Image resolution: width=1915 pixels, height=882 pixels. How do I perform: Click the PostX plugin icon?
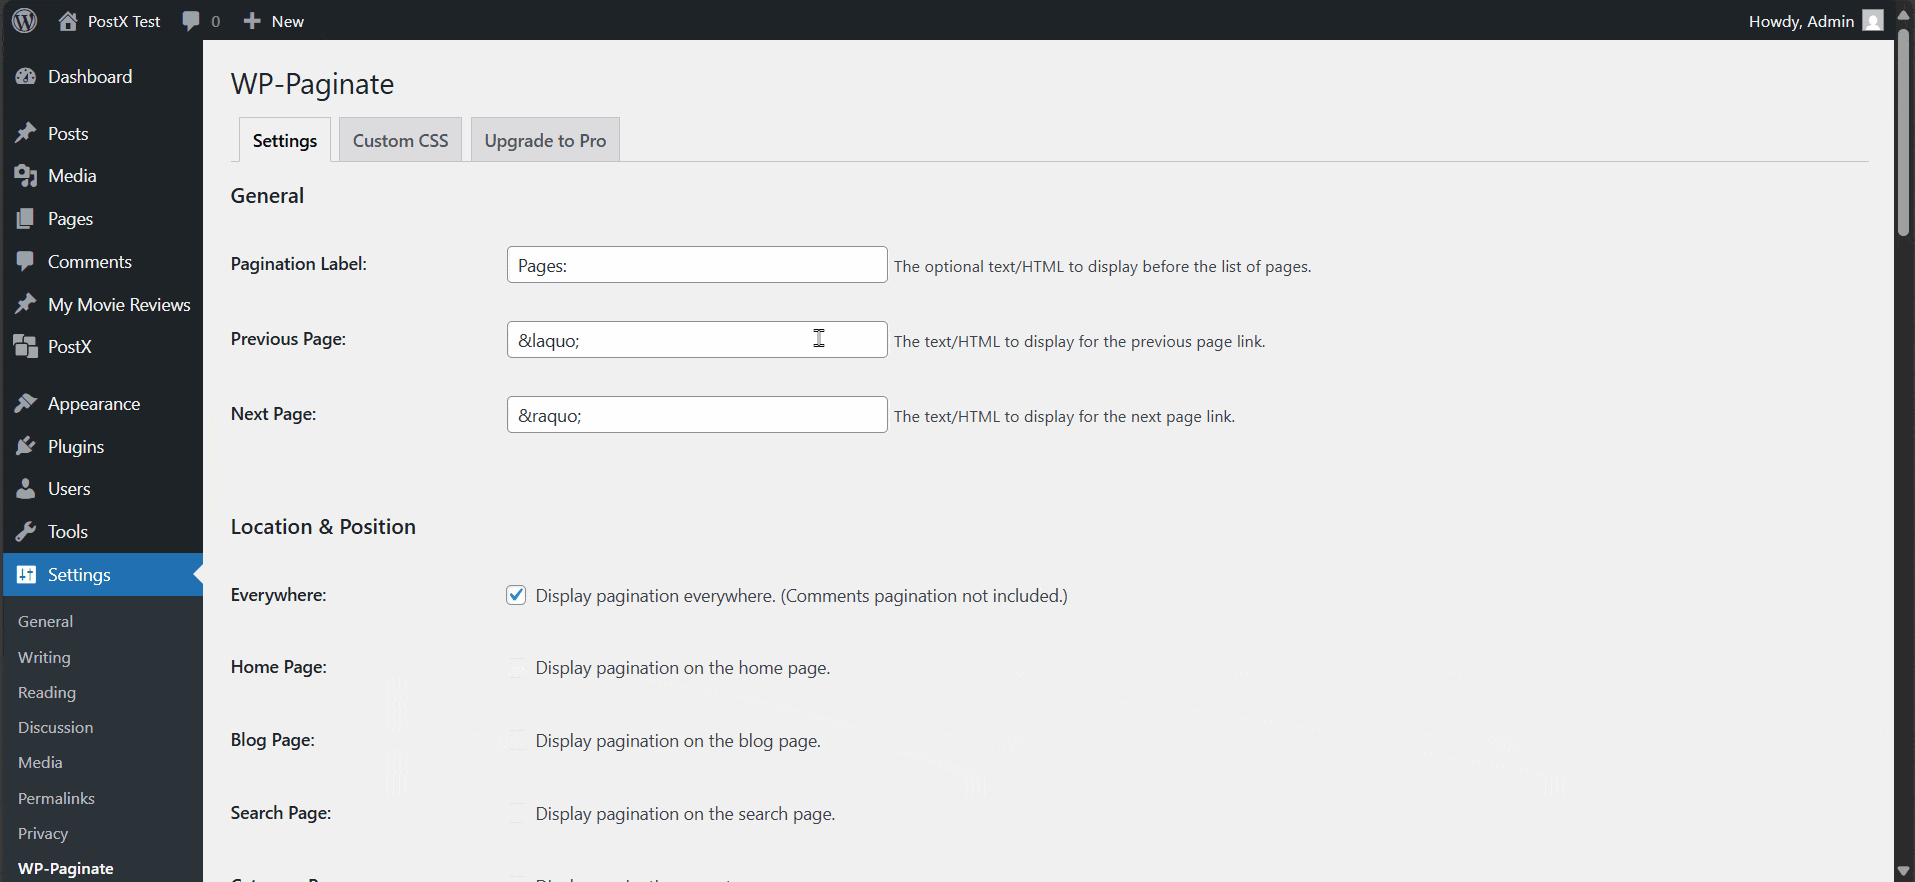point(26,347)
